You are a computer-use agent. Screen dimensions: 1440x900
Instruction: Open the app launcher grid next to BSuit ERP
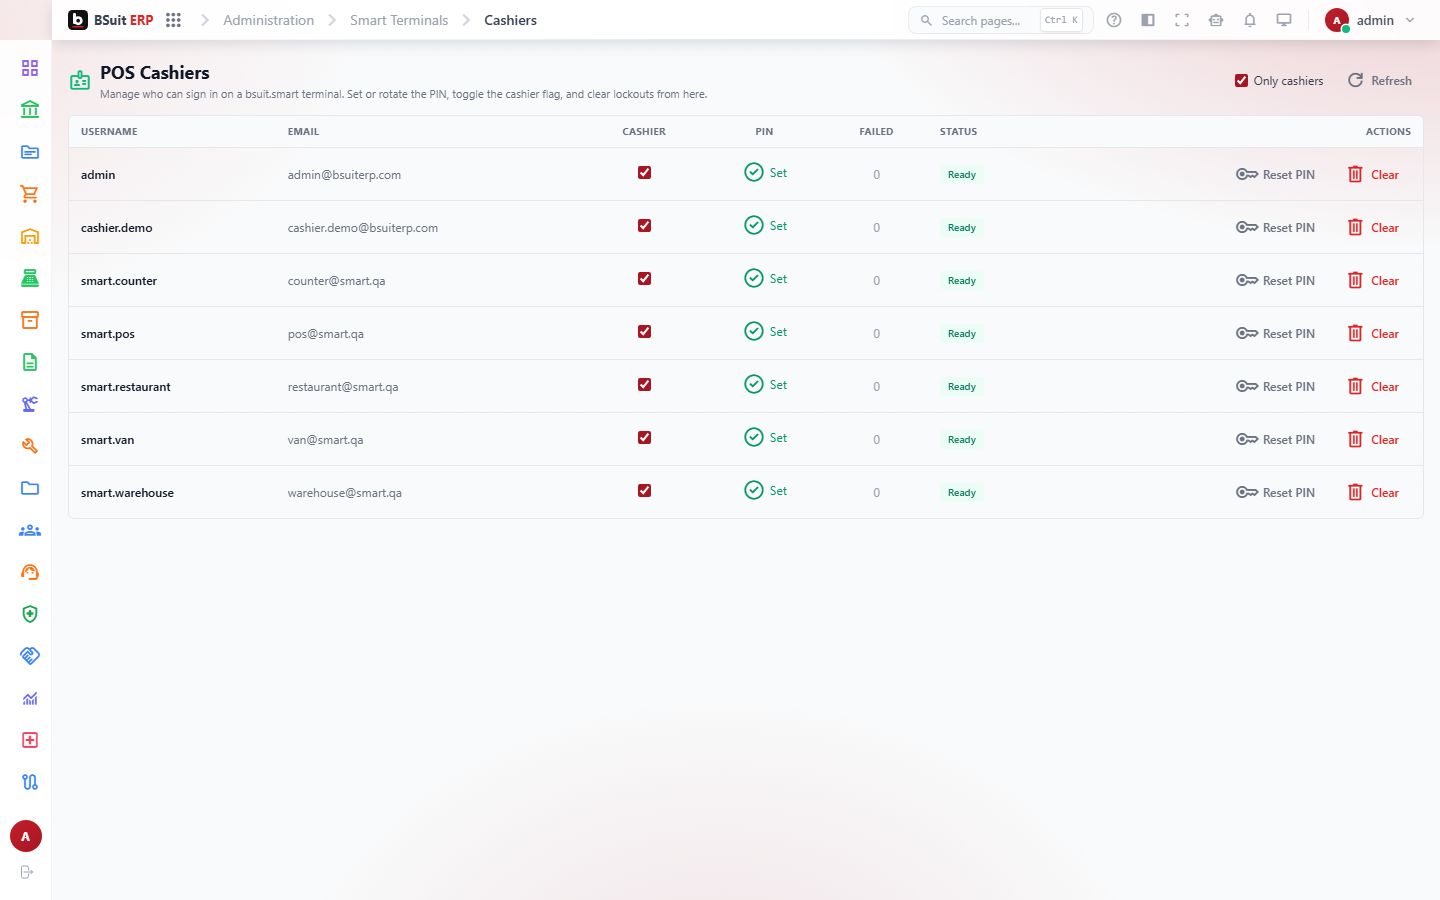(x=173, y=20)
